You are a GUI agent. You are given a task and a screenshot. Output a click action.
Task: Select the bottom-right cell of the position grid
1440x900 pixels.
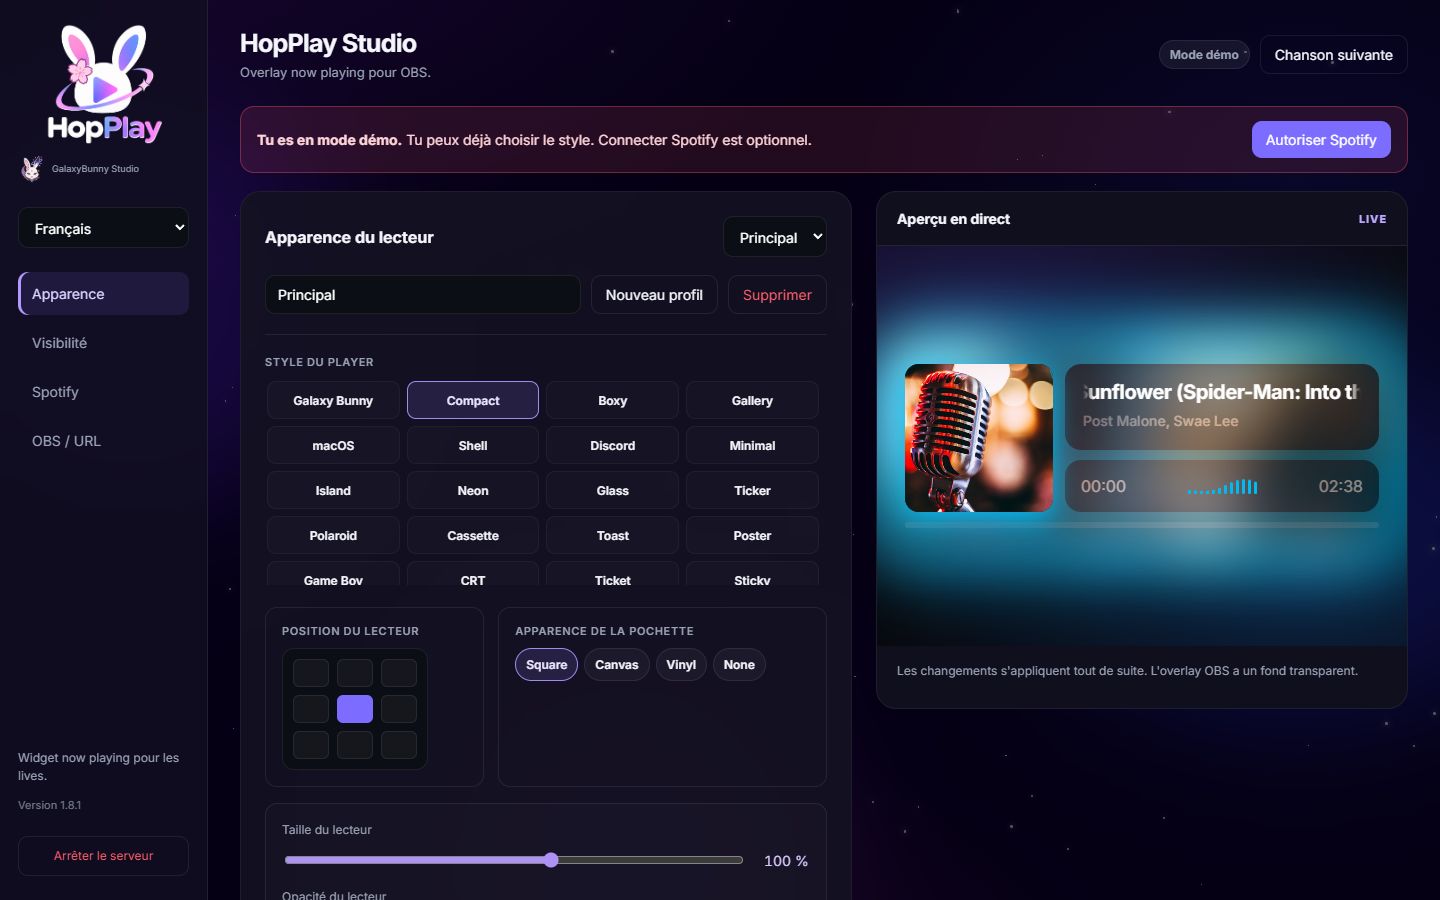(399, 745)
